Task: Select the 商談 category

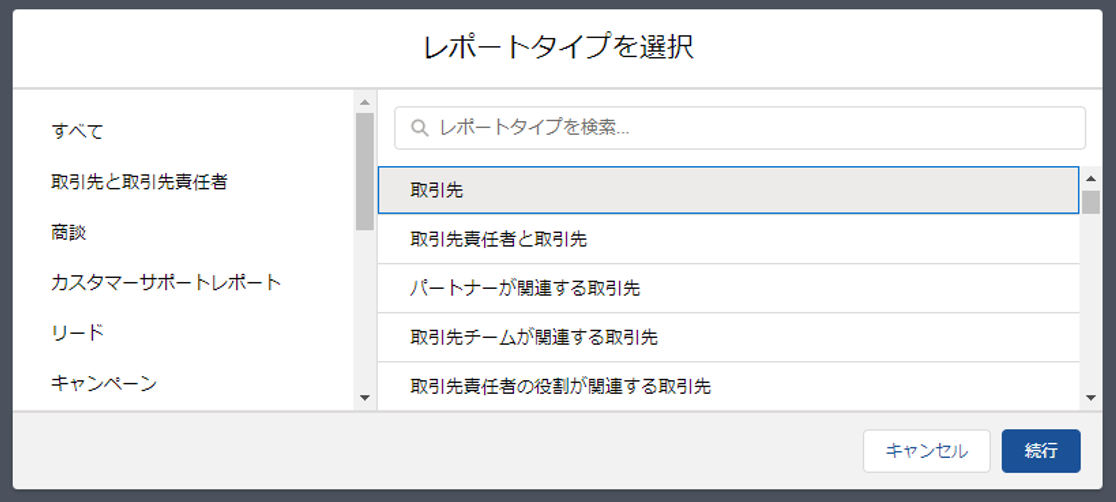Action: (69, 233)
